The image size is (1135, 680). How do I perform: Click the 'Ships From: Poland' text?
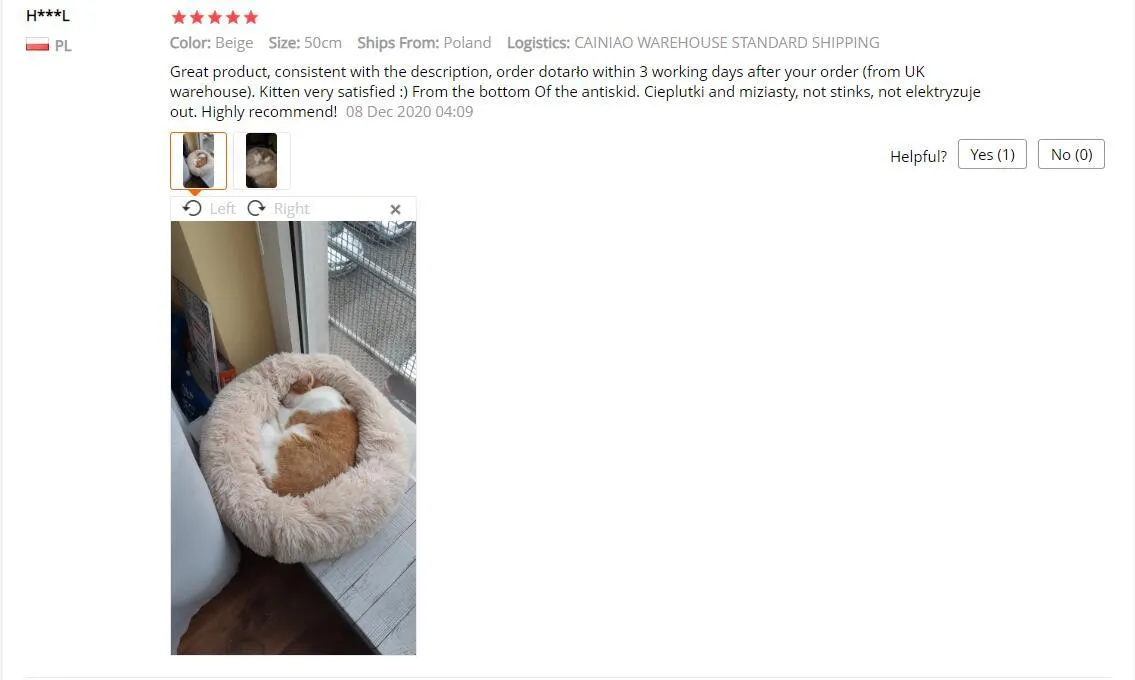tap(424, 43)
